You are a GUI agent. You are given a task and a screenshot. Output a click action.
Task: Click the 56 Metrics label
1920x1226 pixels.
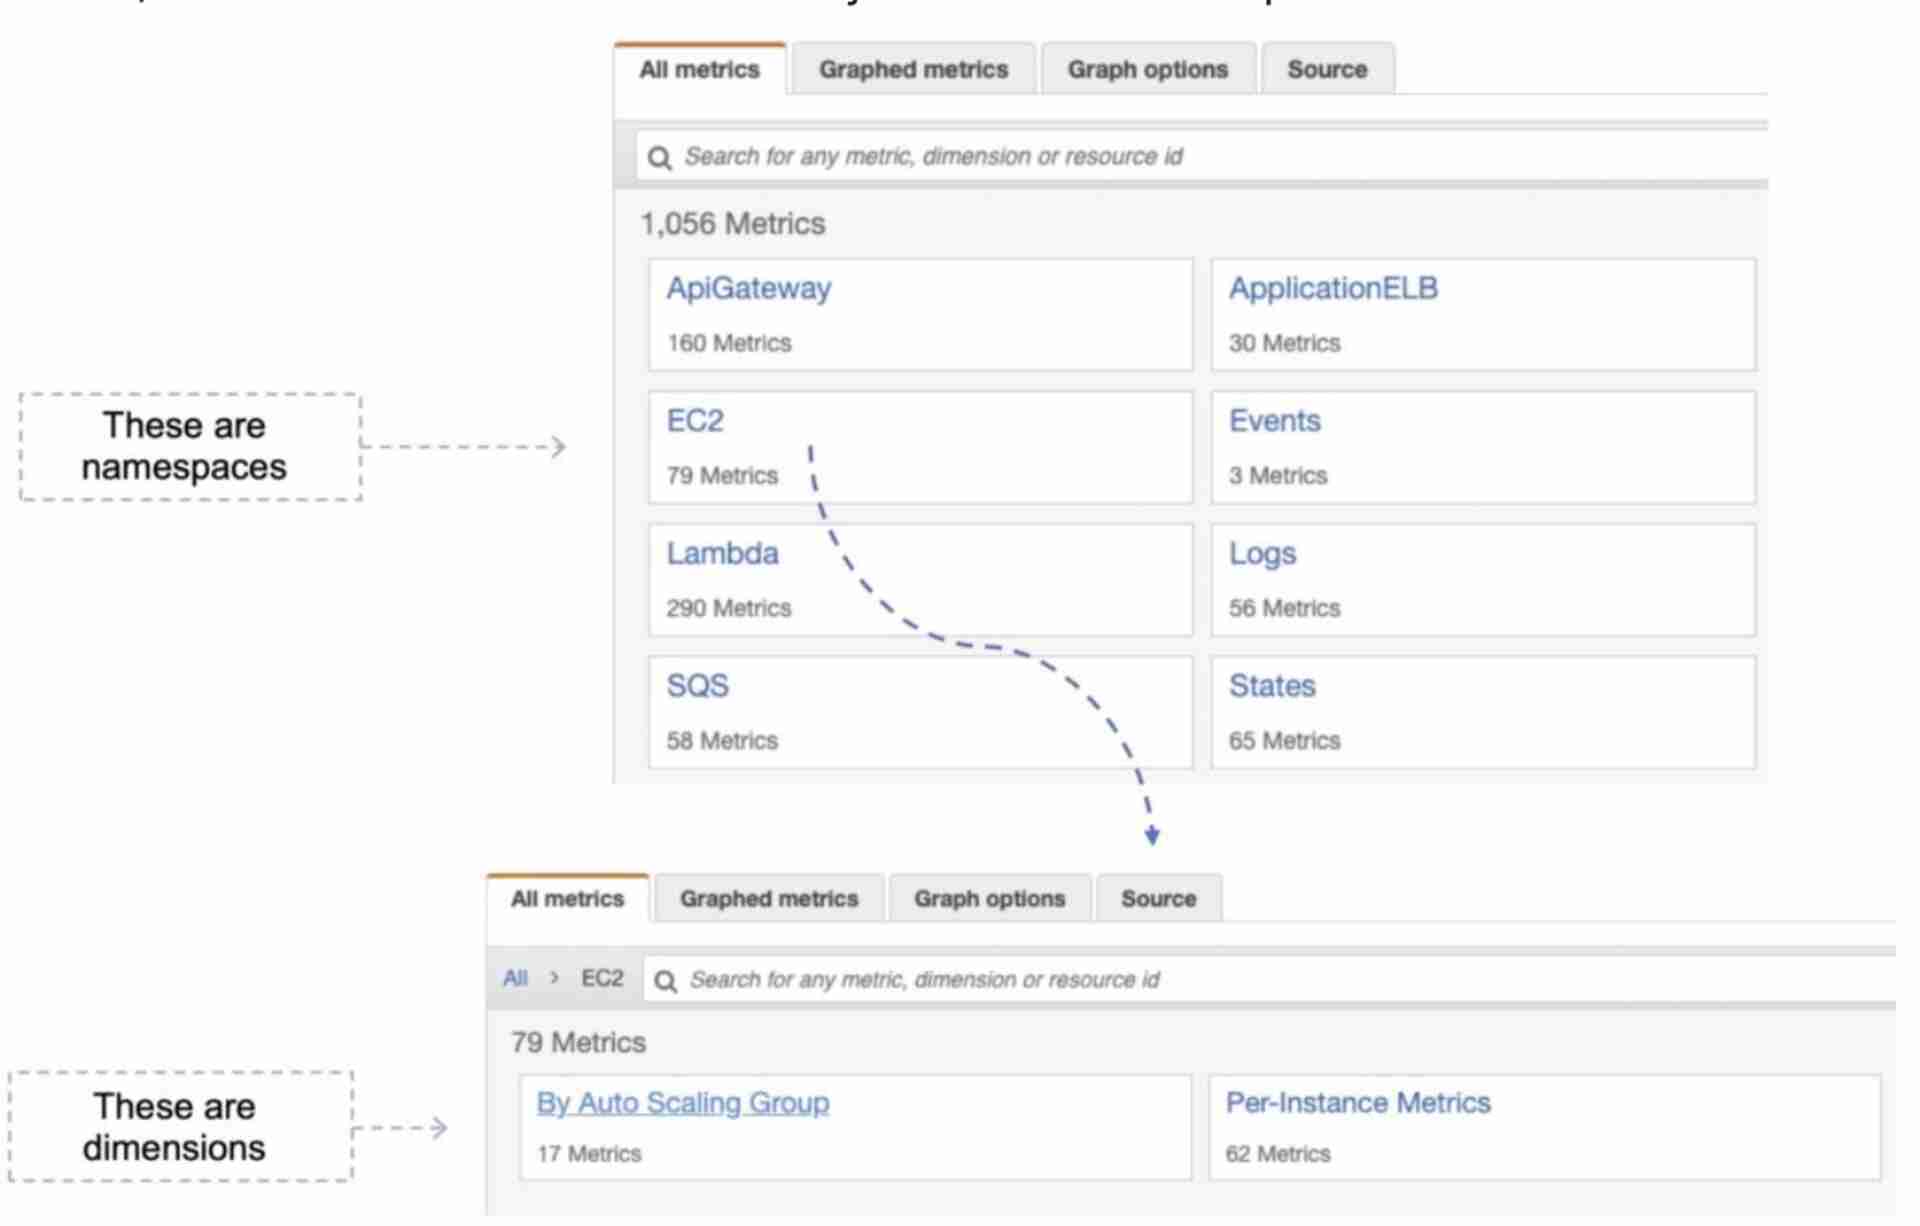click(1284, 608)
